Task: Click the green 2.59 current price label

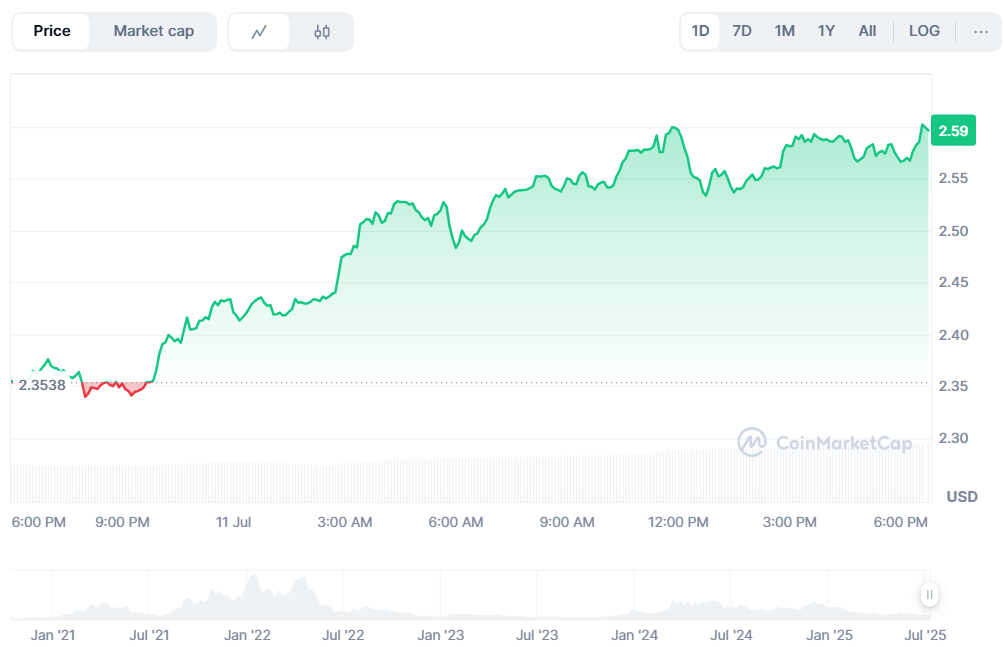Action: 953,130
